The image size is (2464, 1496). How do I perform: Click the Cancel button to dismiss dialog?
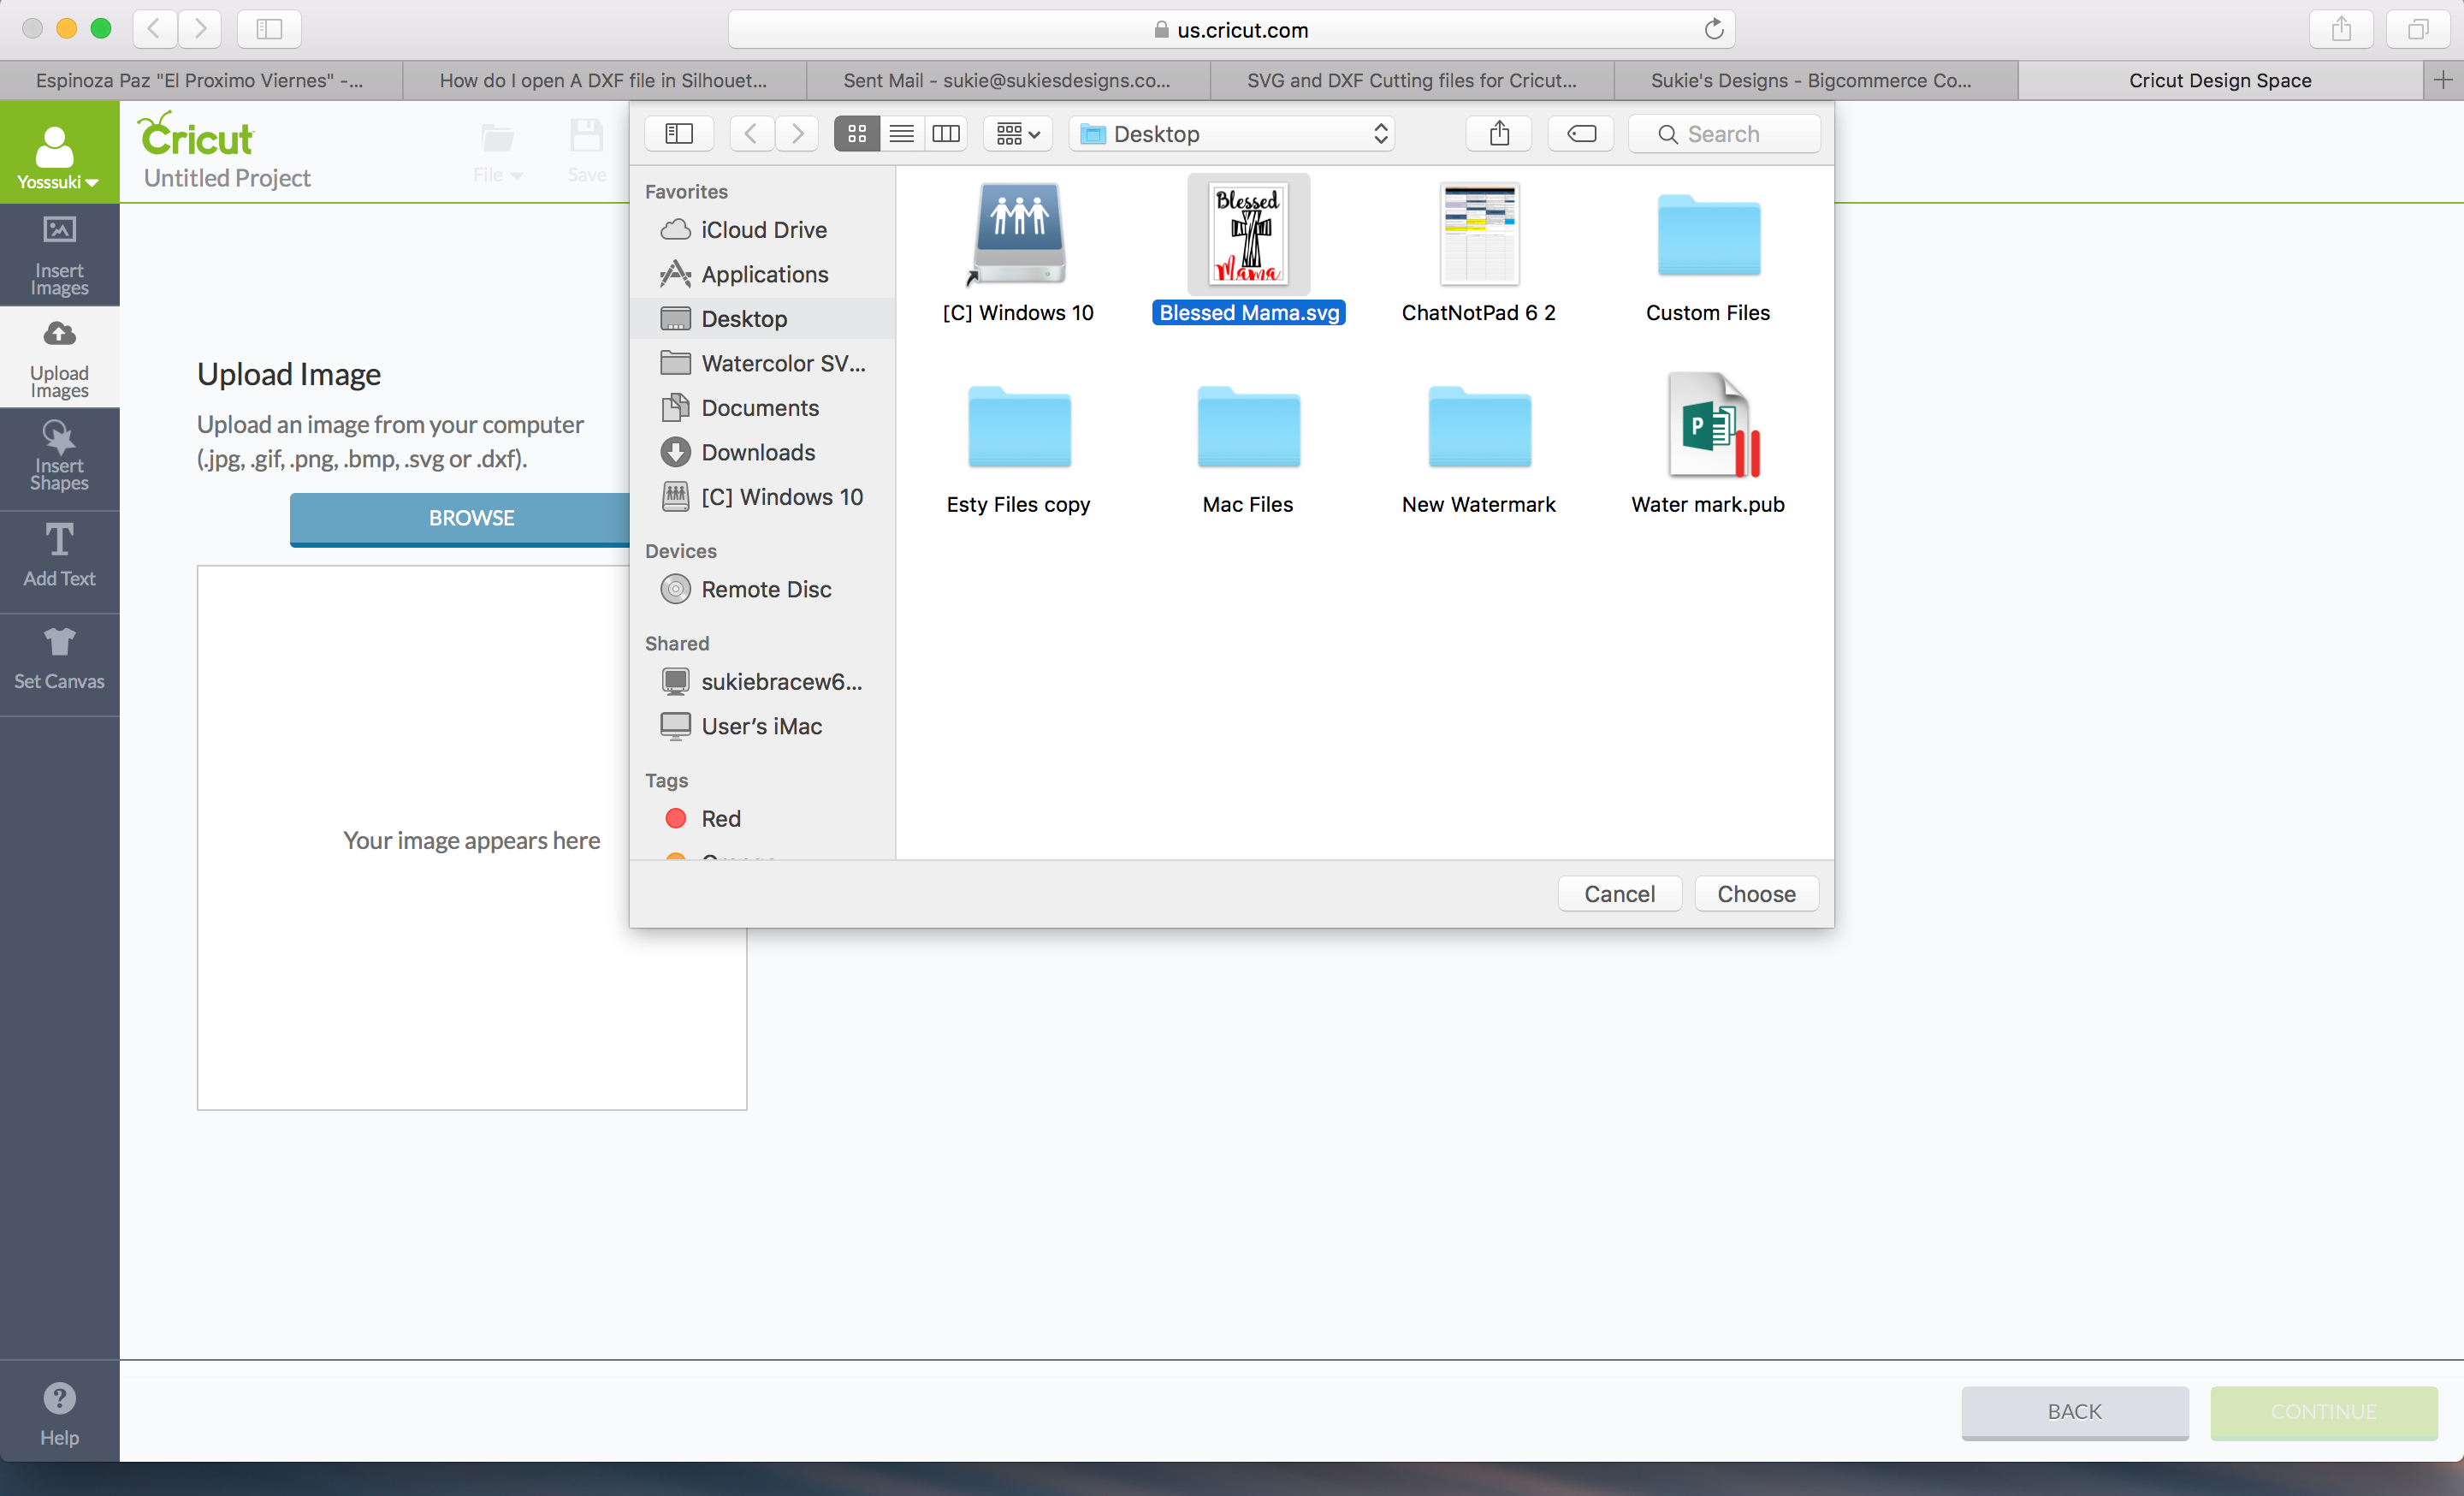(1618, 894)
